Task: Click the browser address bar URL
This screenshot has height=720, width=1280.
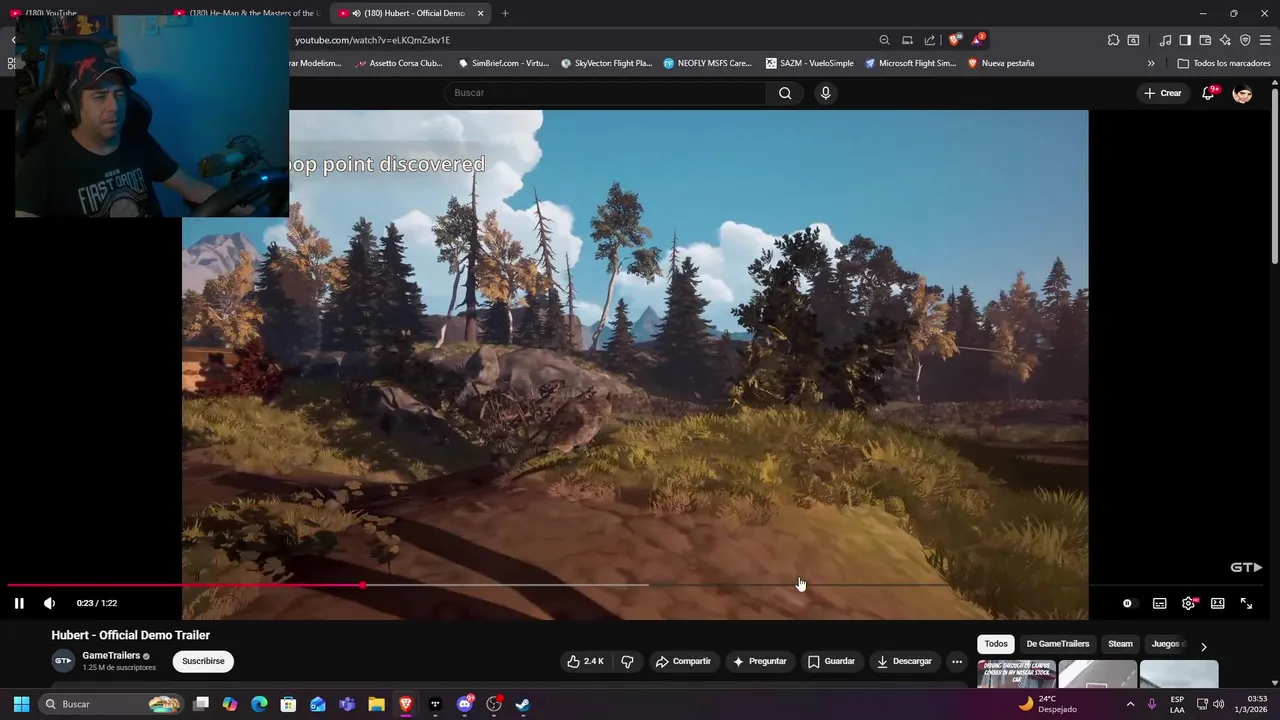Action: [x=373, y=40]
